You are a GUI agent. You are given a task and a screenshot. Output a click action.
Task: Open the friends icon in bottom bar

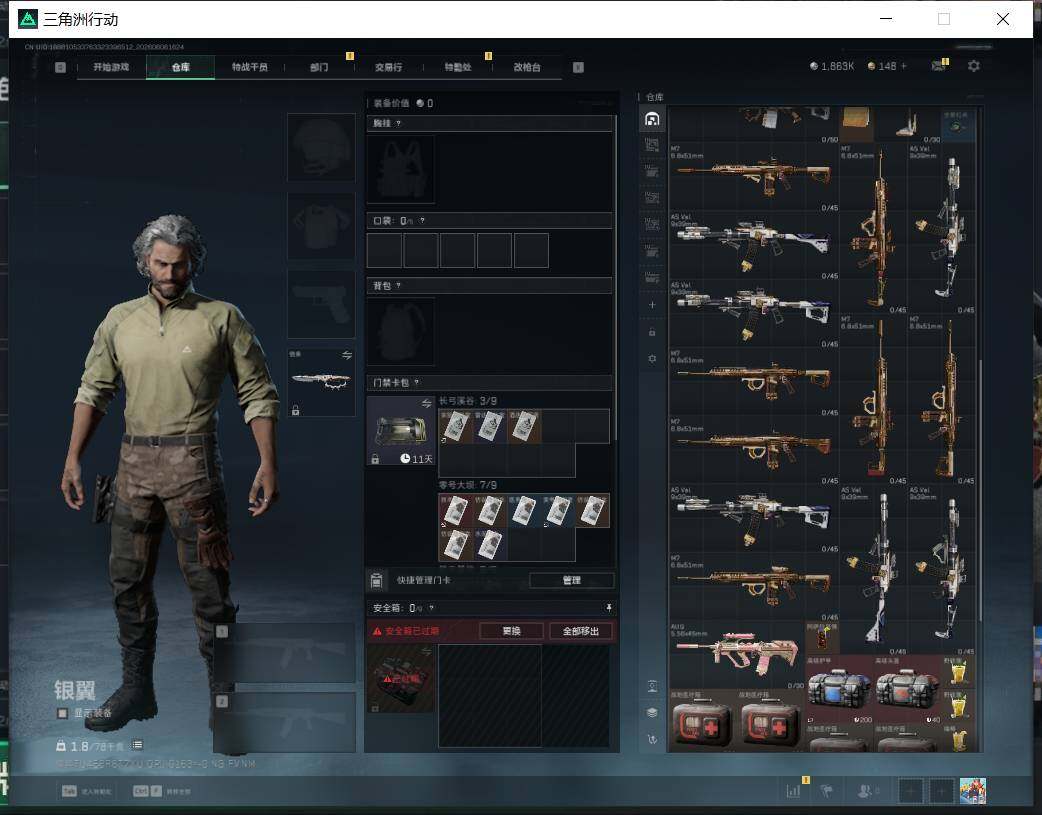pos(865,790)
